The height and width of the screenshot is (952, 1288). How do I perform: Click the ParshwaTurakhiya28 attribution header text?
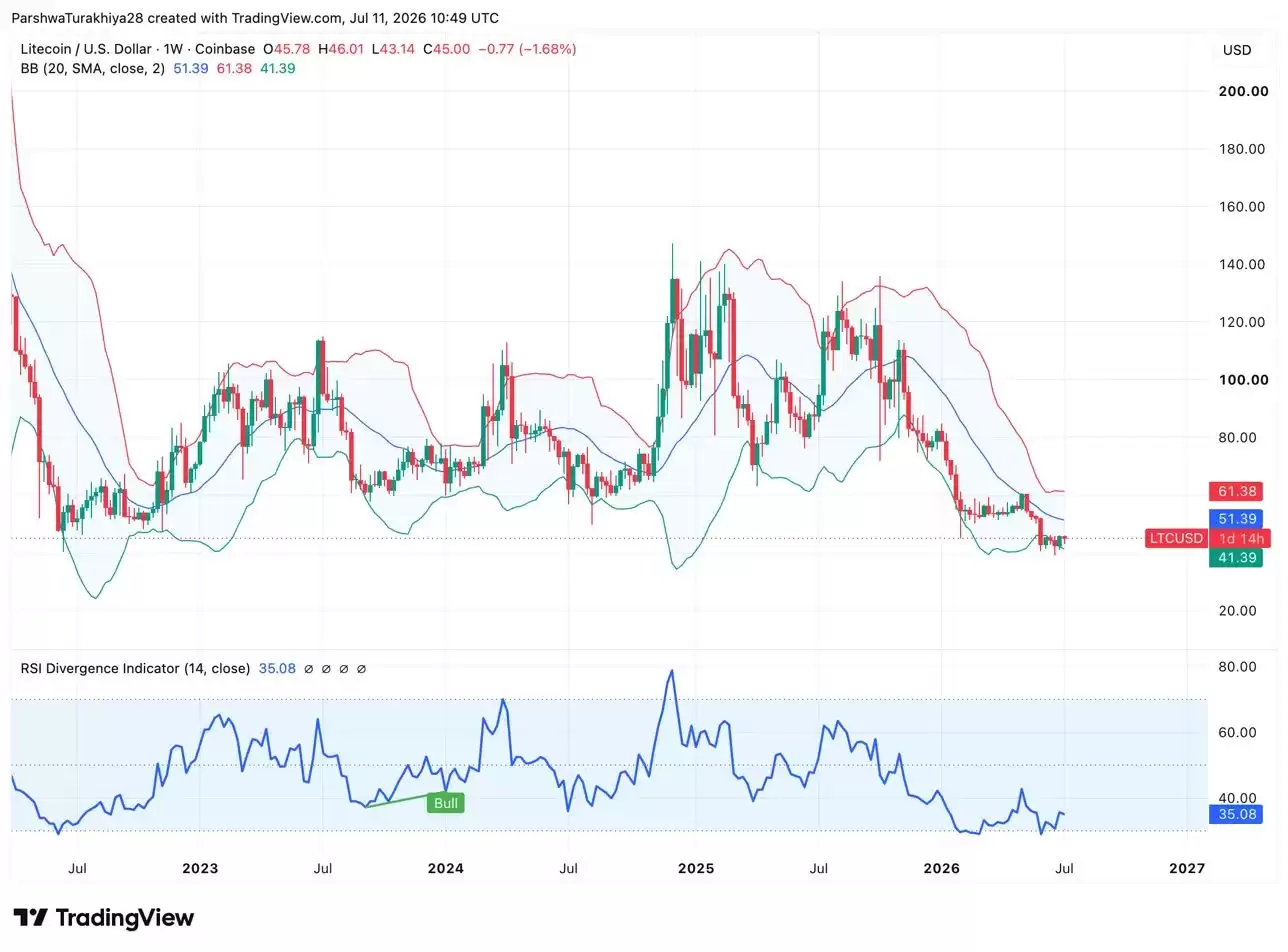pos(255,18)
